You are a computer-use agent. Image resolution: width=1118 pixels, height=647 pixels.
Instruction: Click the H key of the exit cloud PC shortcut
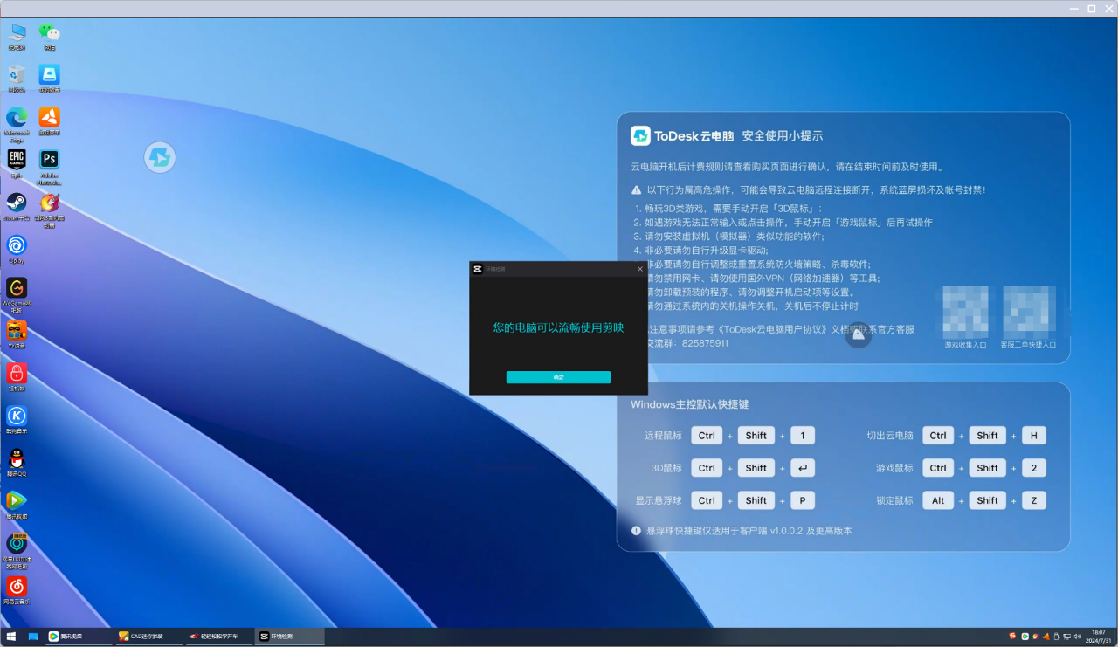(x=1034, y=435)
